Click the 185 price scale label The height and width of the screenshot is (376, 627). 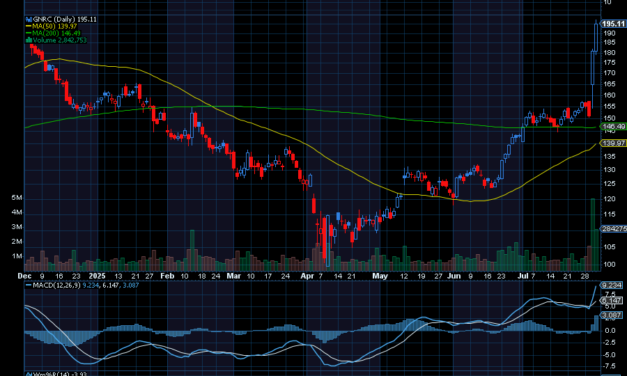(609, 43)
